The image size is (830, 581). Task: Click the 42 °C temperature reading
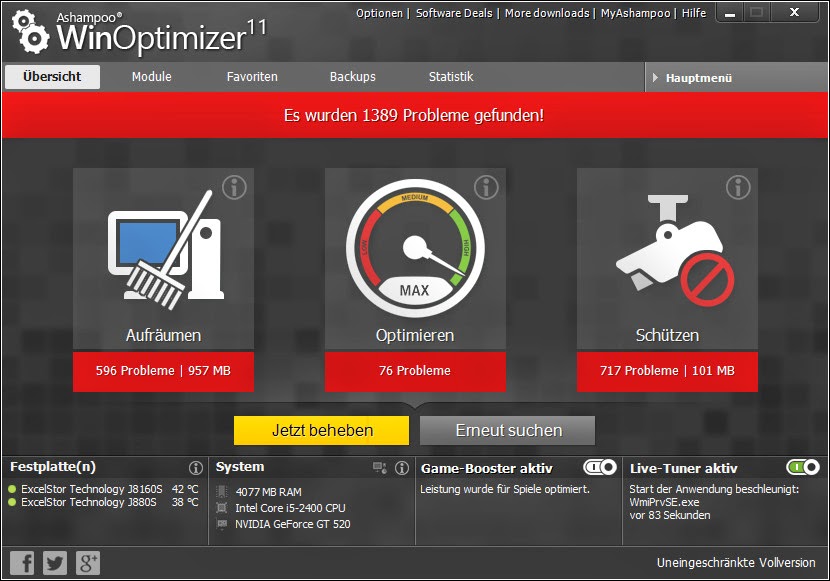click(185, 489)
